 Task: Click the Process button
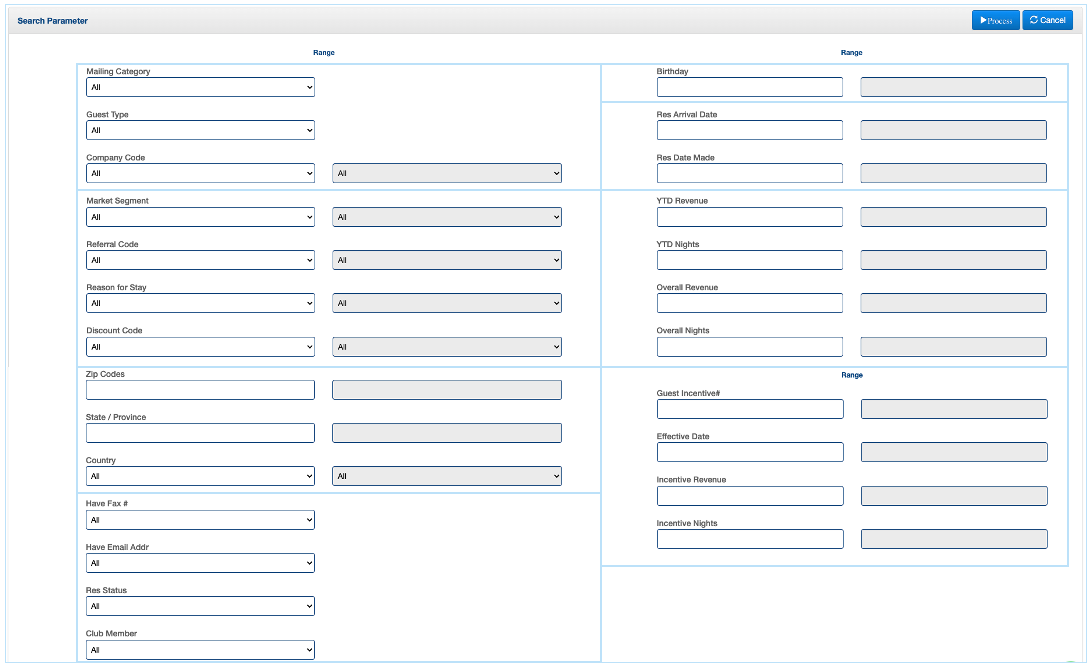[995, 20]
